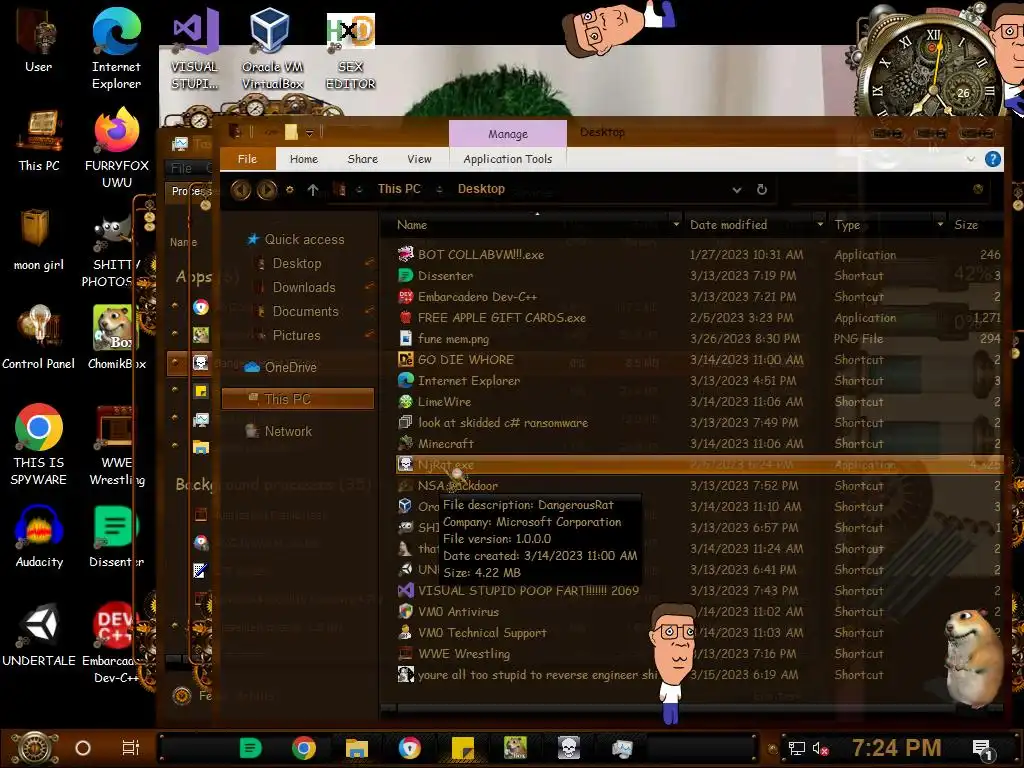Launch UNDERTALE Unity desktop icon
Image resolution: width=1024 pixels, height=768 pixels.
[x=39, y=635]
